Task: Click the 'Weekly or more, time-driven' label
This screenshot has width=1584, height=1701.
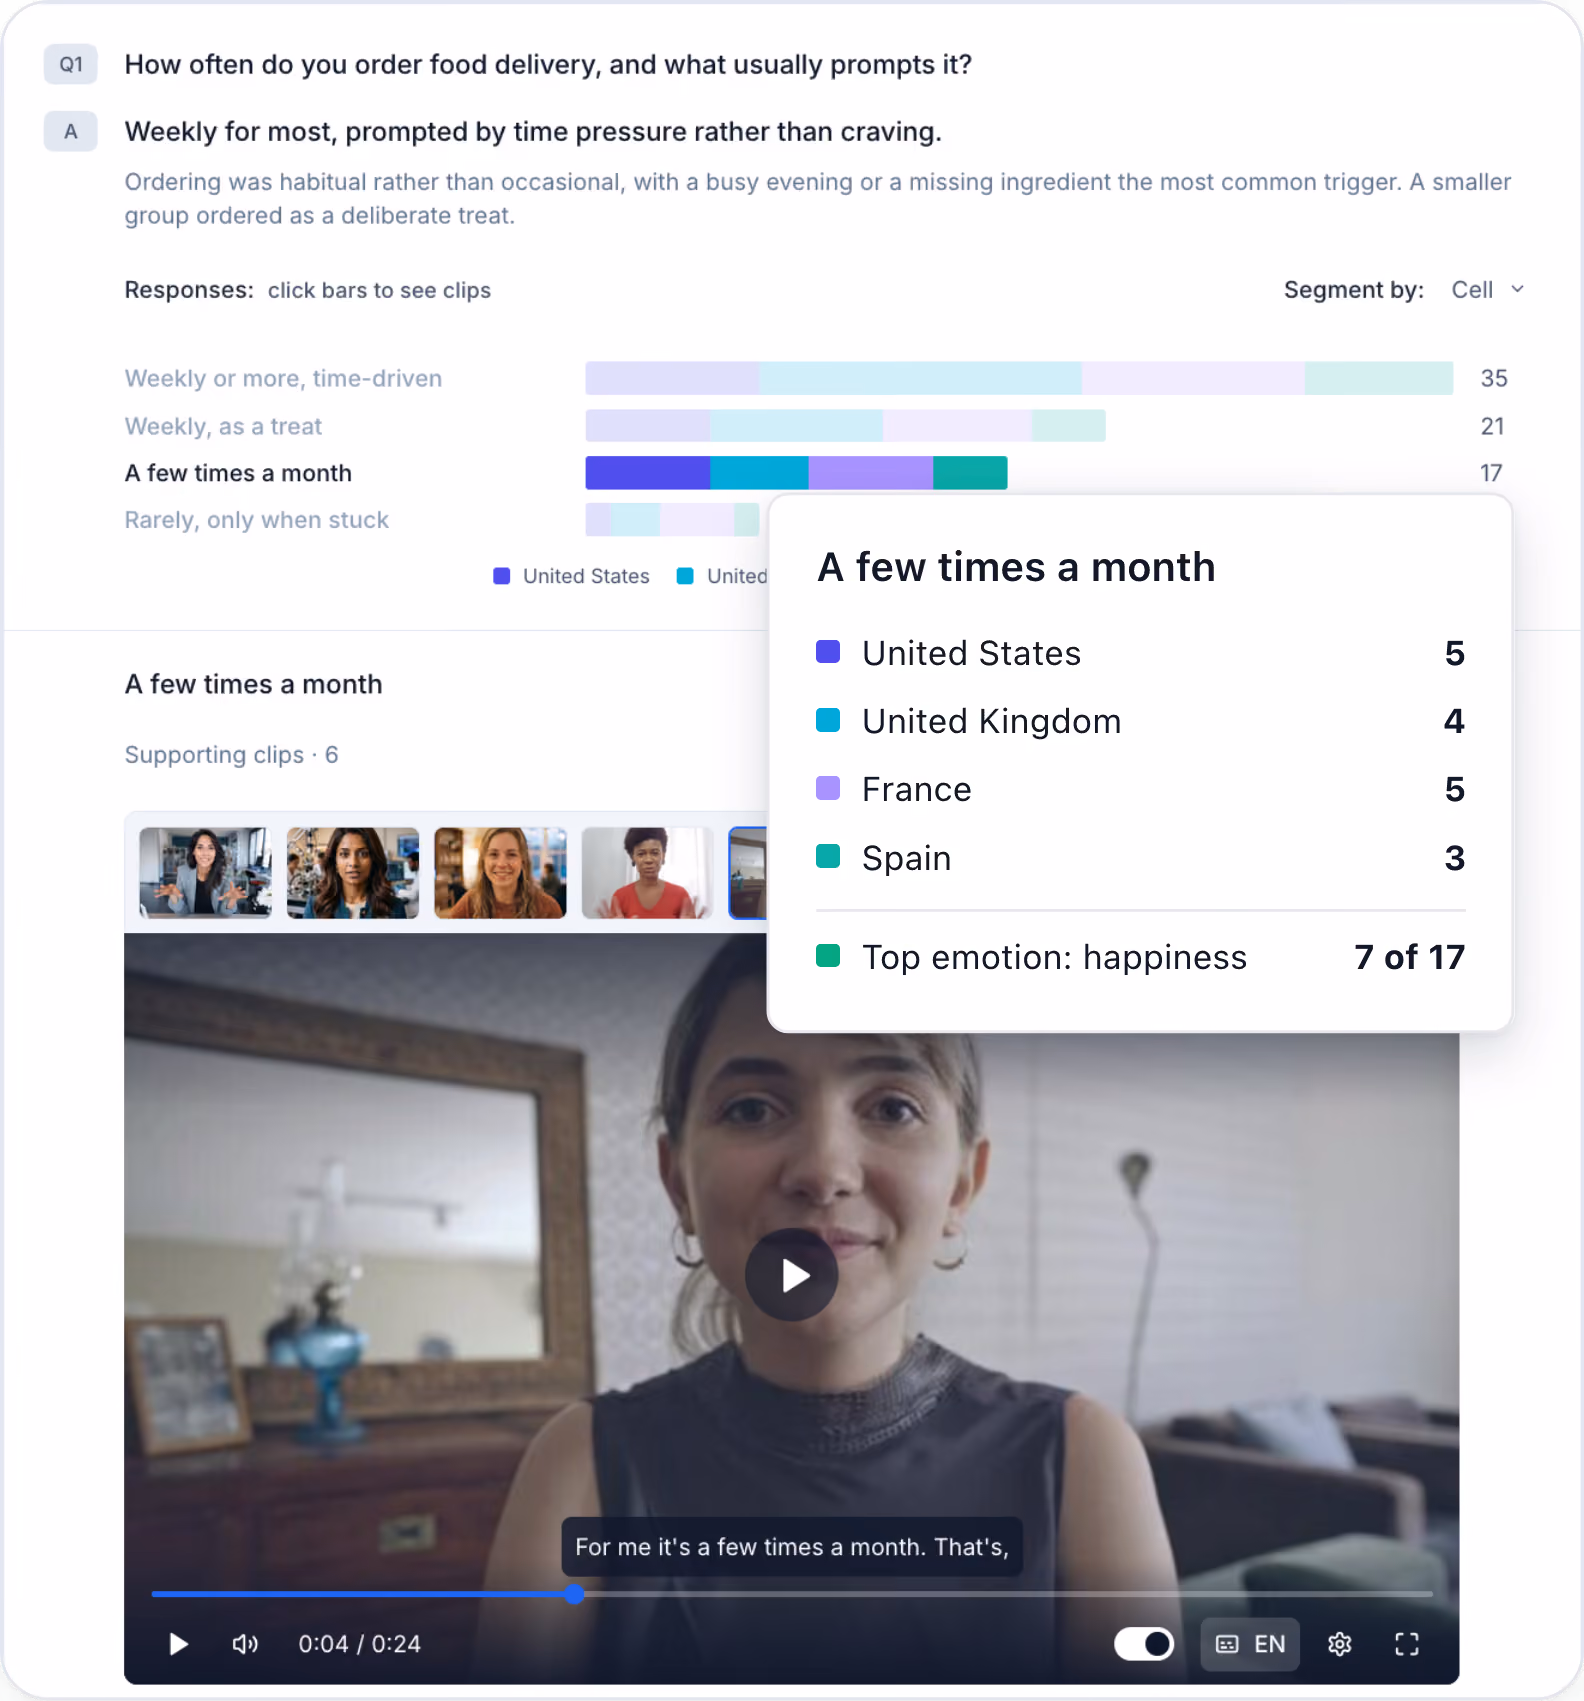Action: (283, 378)
